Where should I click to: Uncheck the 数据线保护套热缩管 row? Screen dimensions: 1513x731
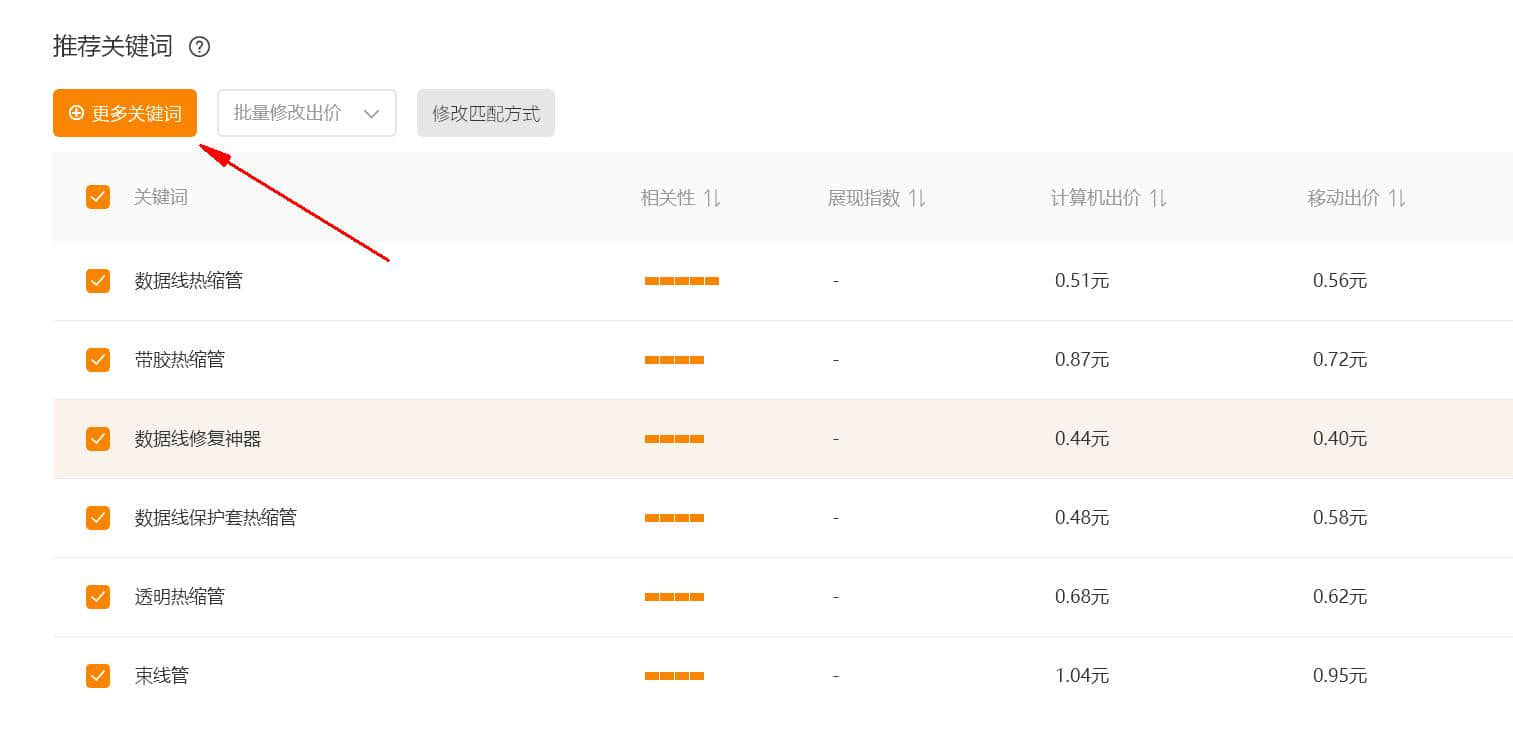click(x=98, y=518)
